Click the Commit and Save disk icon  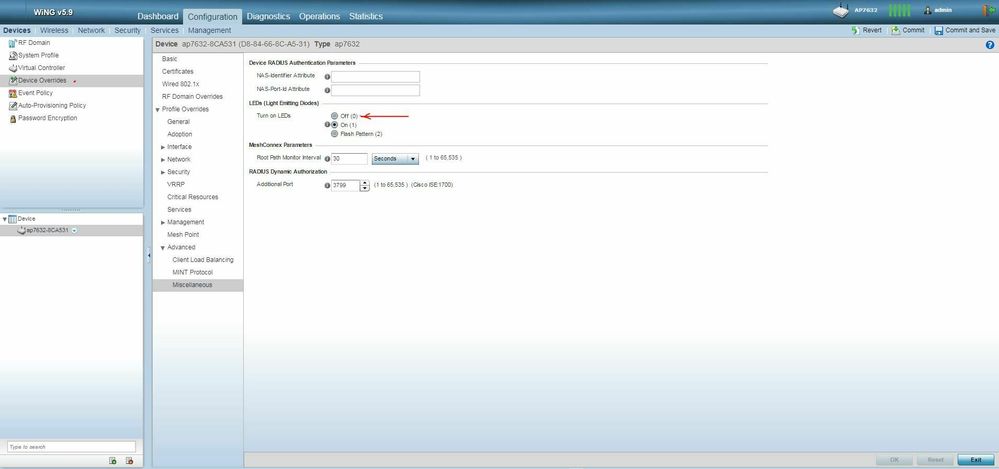pyautogui.click(x=938, y=30)
